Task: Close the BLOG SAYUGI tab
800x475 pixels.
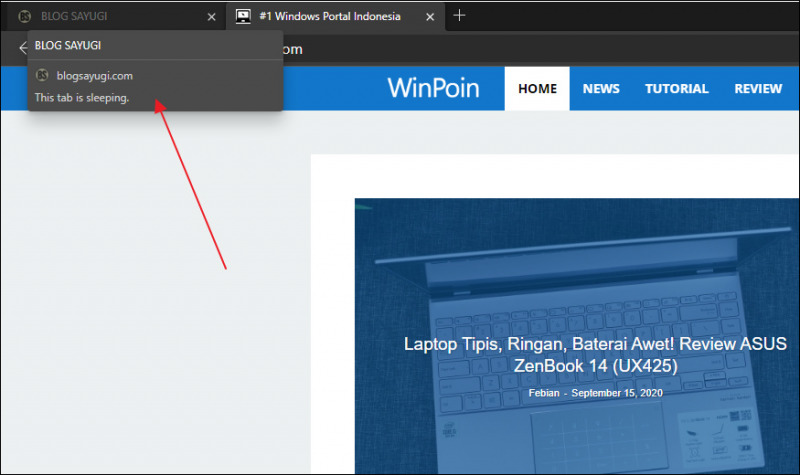Action: click(x=211, y=17)
